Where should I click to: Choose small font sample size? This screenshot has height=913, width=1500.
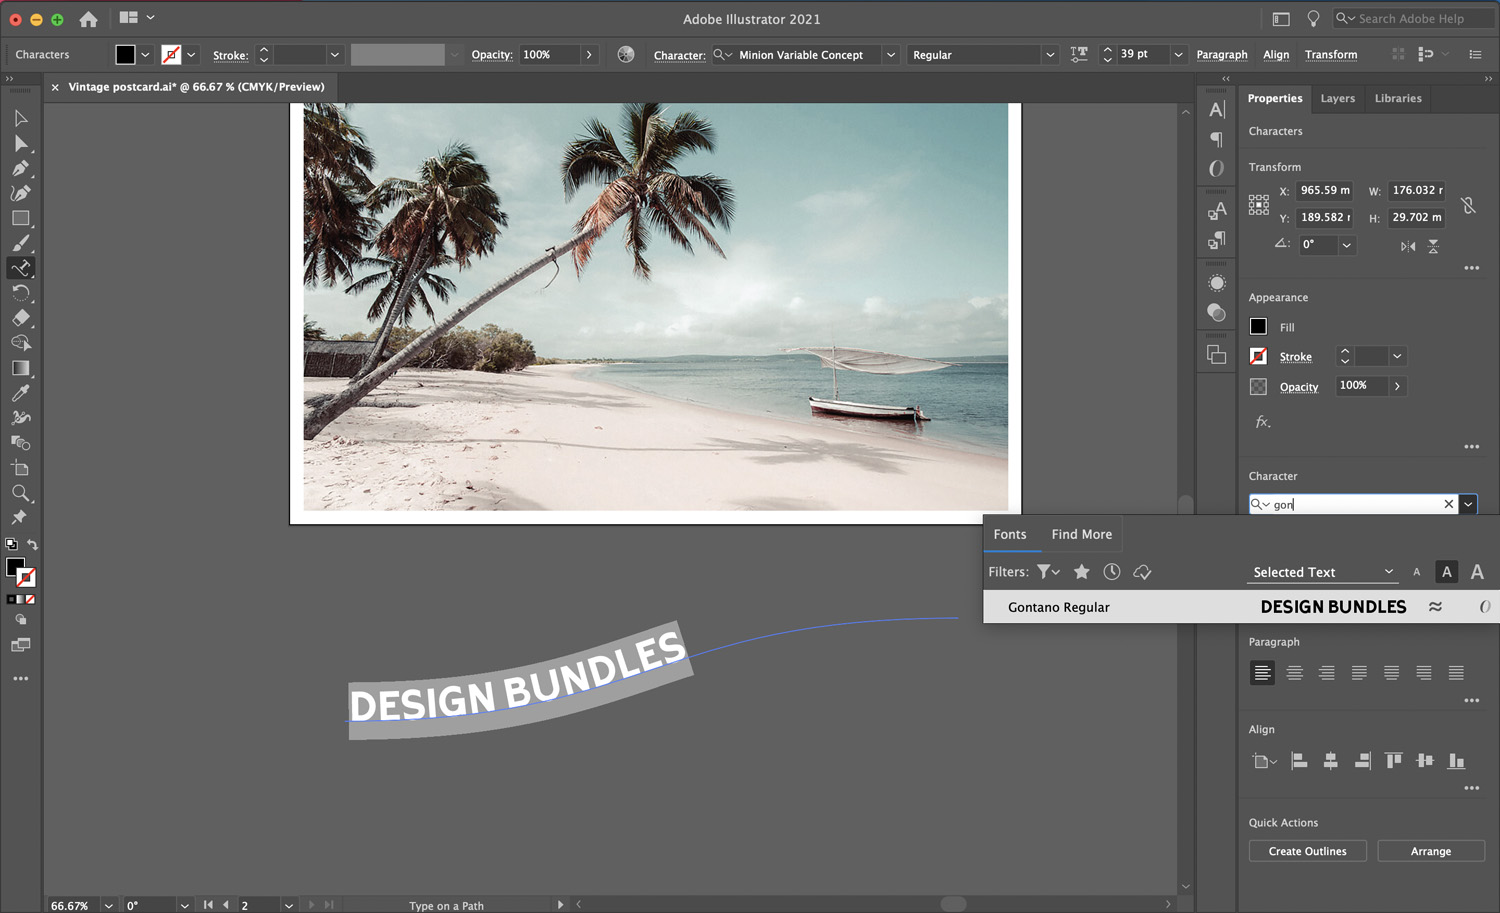point(1416,572)
